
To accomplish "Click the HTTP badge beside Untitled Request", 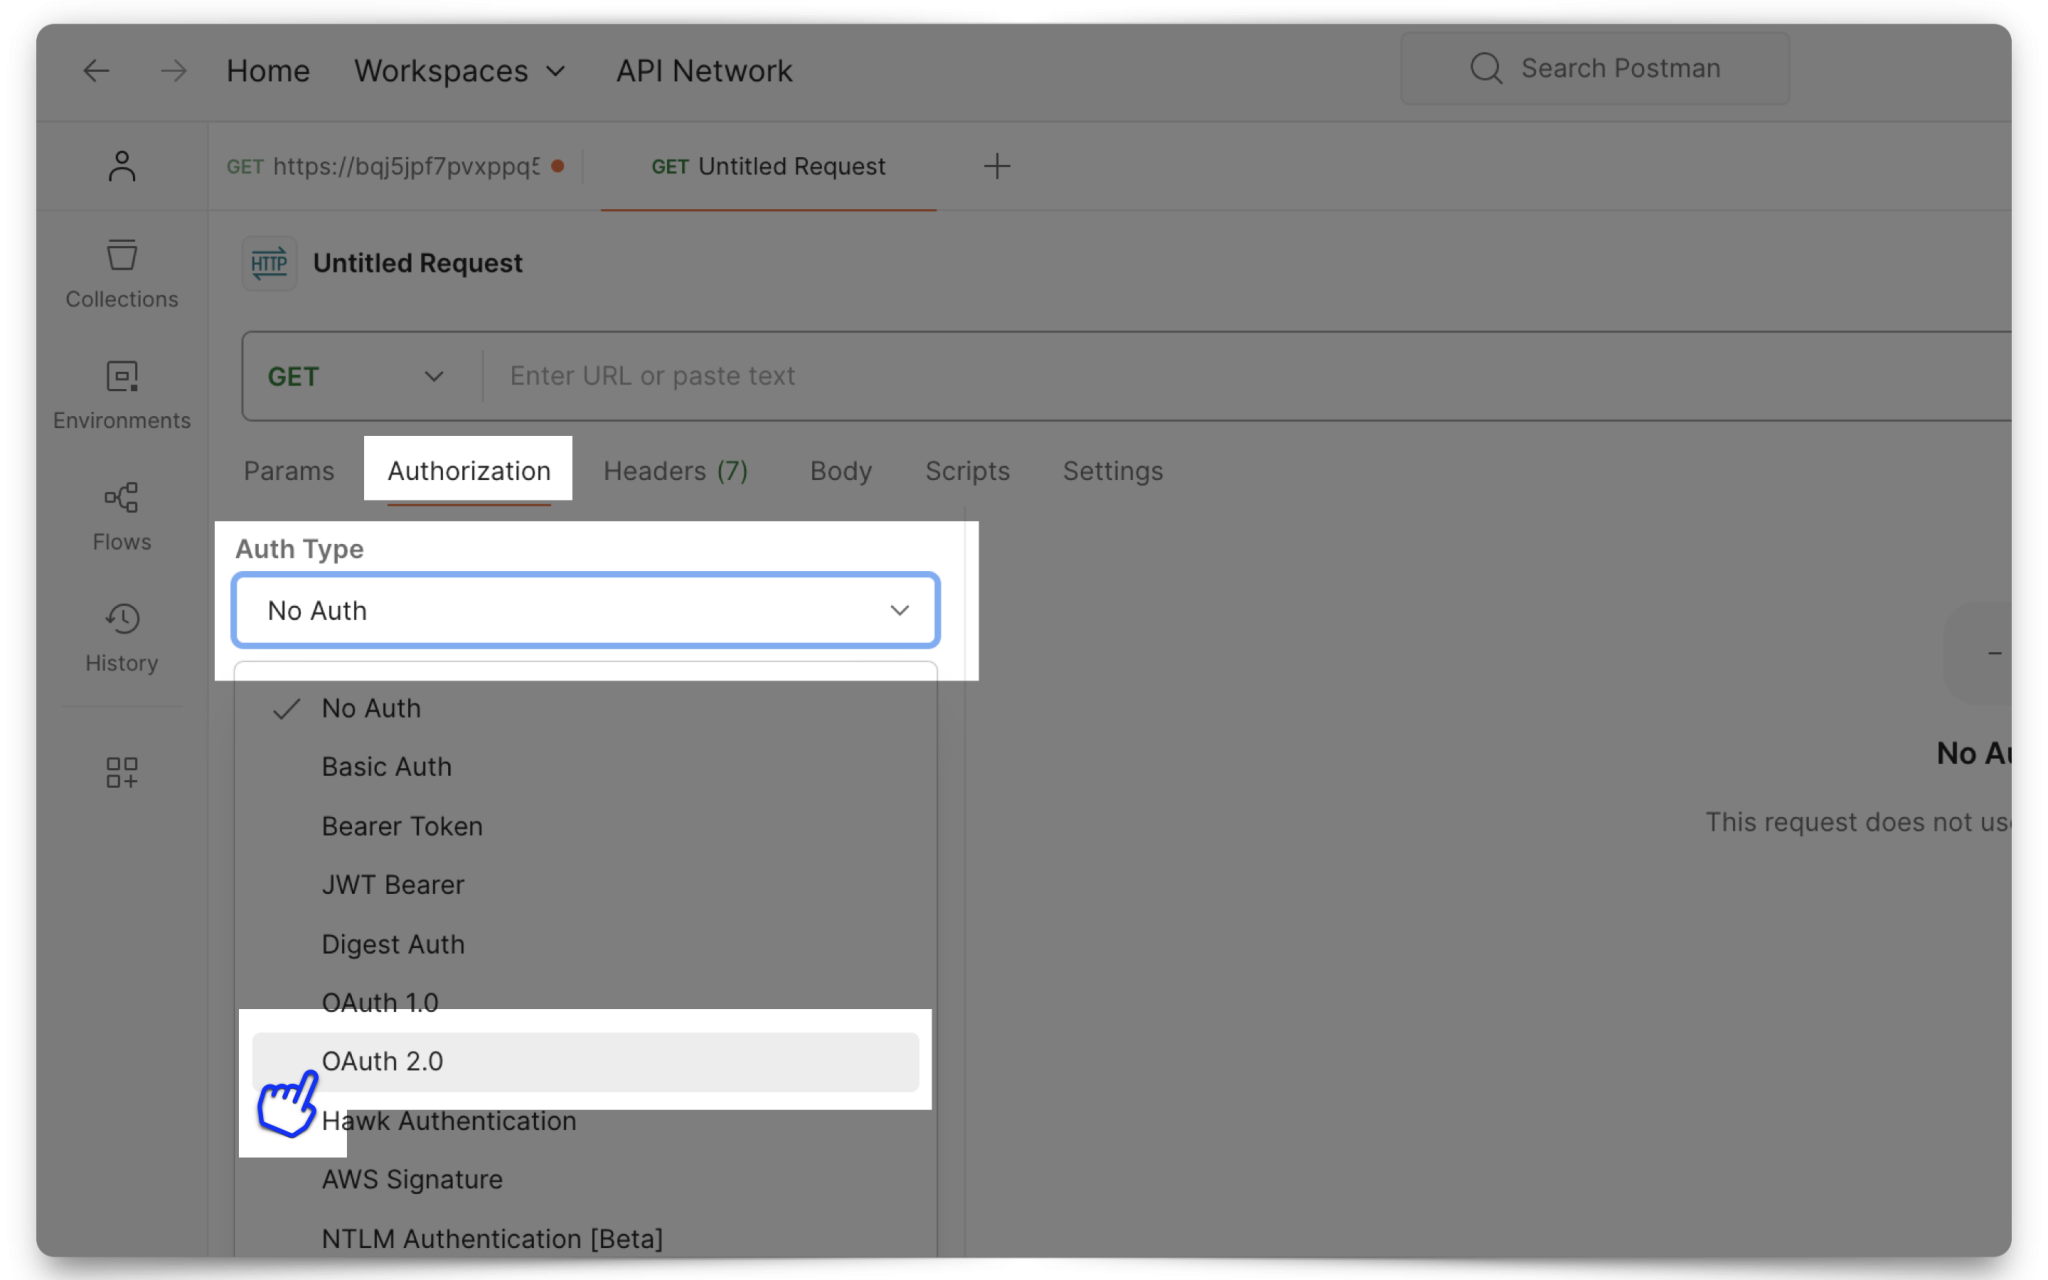I will pyautogui.click(x=269, y=263).
